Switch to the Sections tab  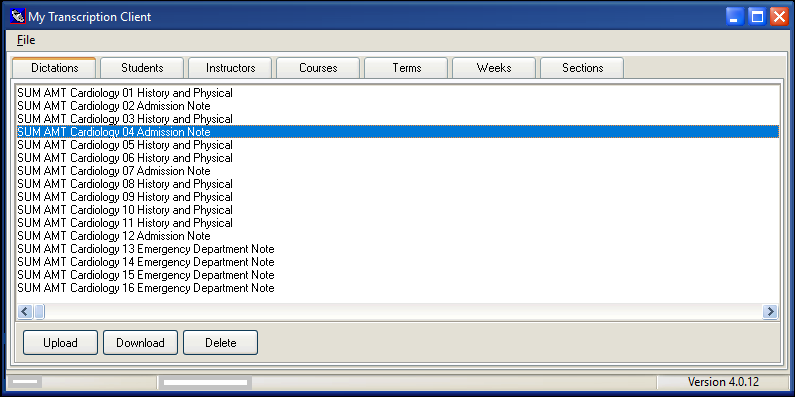[x=582, y=68]
